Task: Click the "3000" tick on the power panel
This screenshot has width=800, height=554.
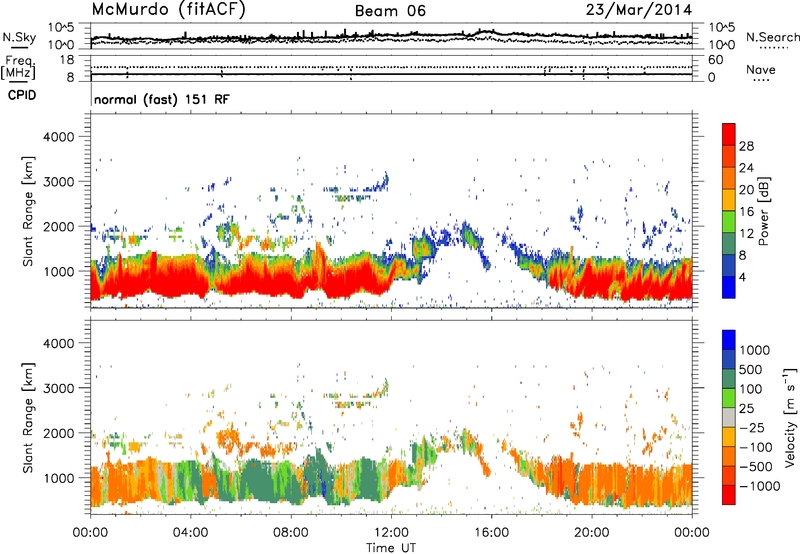Action: pos(58,182)
